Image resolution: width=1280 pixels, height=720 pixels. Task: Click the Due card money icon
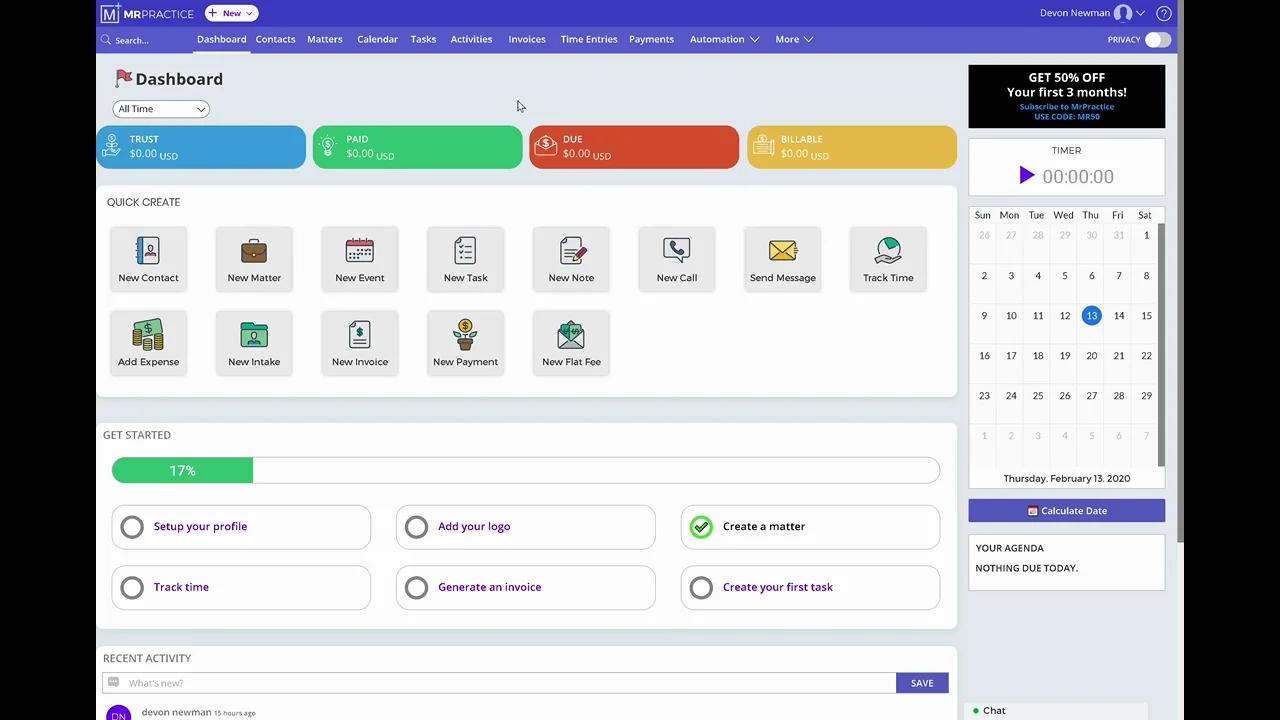[545, 146]
